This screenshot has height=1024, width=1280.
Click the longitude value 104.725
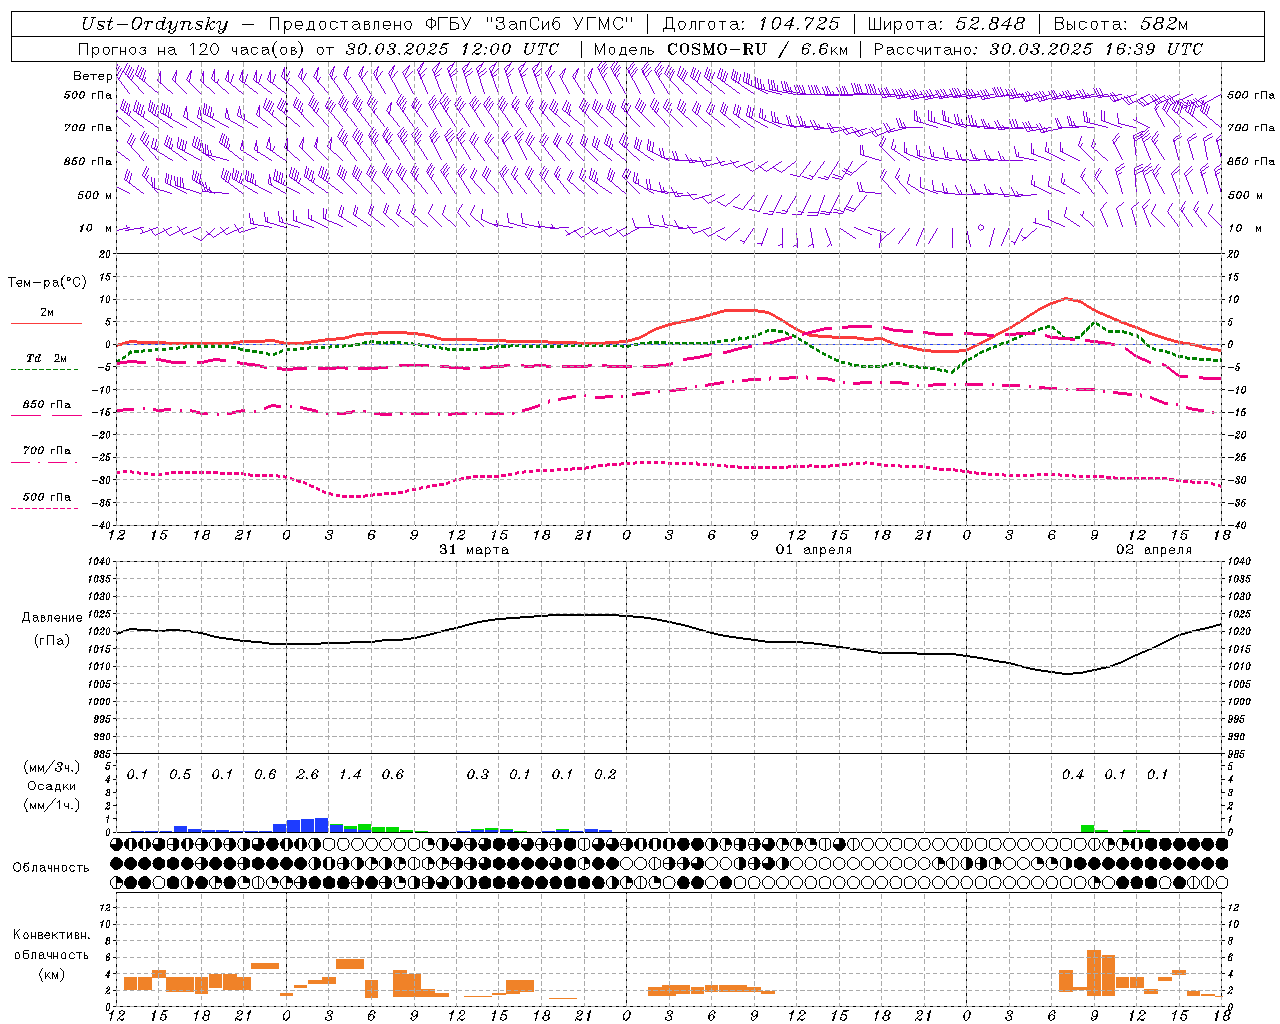[x=799, y=25]
